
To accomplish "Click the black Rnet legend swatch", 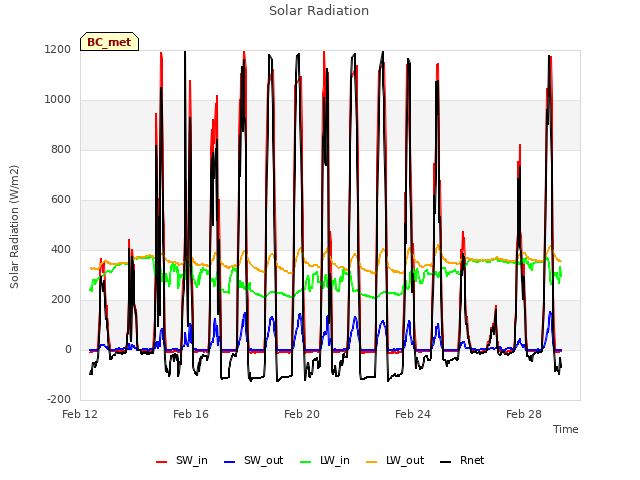I will (x=446, y=462).
